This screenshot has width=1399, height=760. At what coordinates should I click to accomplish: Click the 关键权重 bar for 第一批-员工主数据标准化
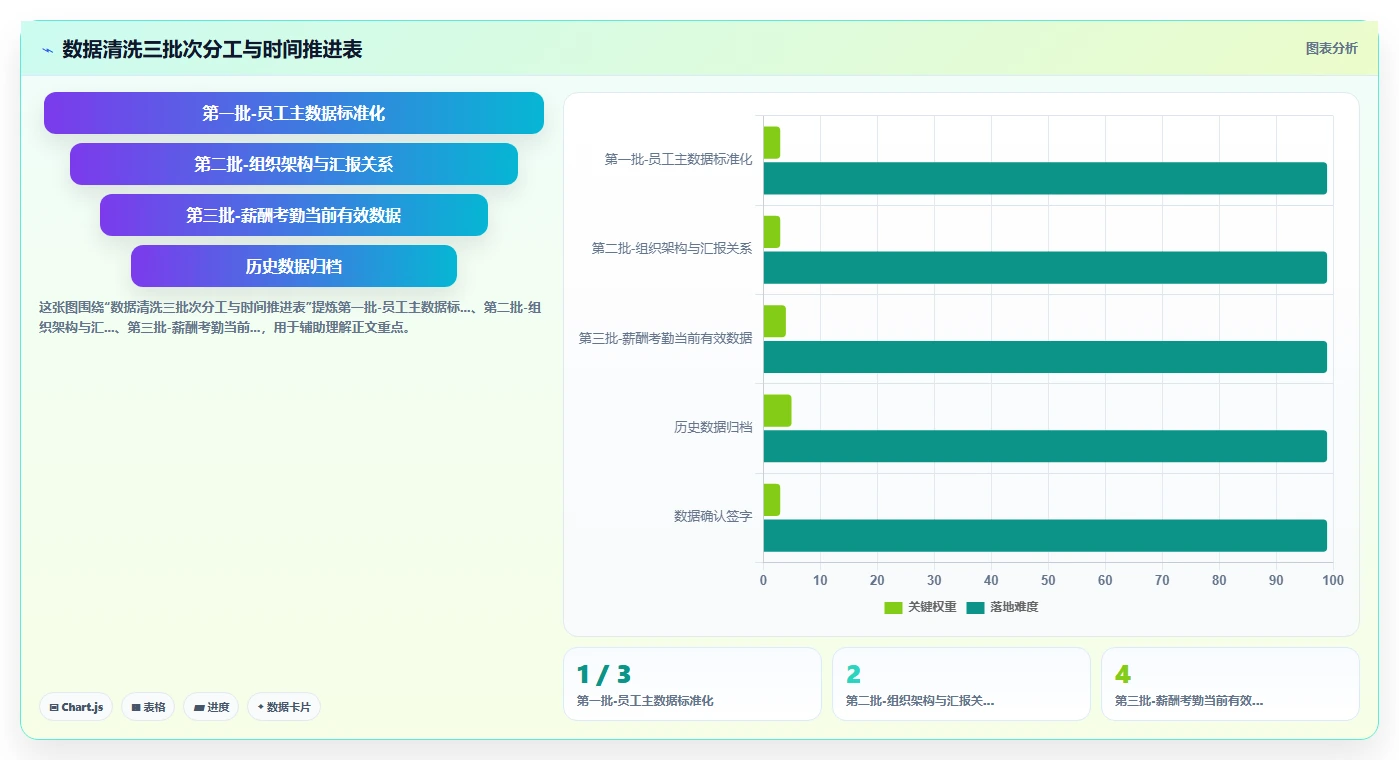[772, 143]
